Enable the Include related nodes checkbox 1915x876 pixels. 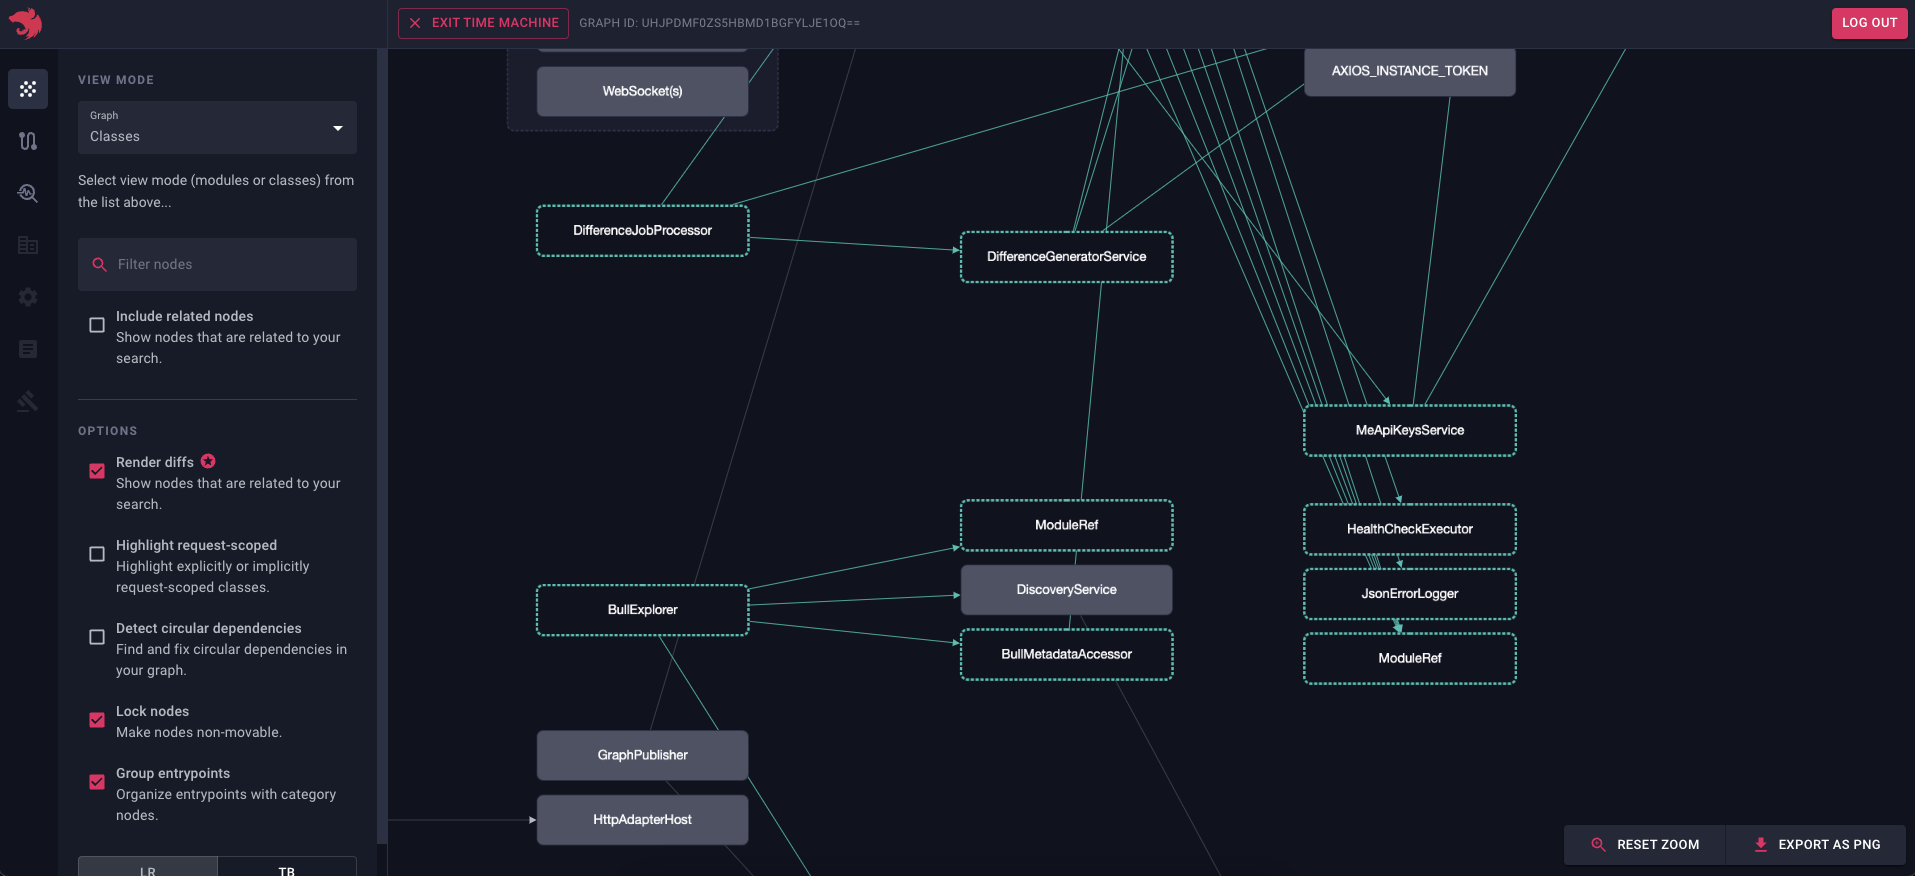pyautogui.click(x=97, y=325)
